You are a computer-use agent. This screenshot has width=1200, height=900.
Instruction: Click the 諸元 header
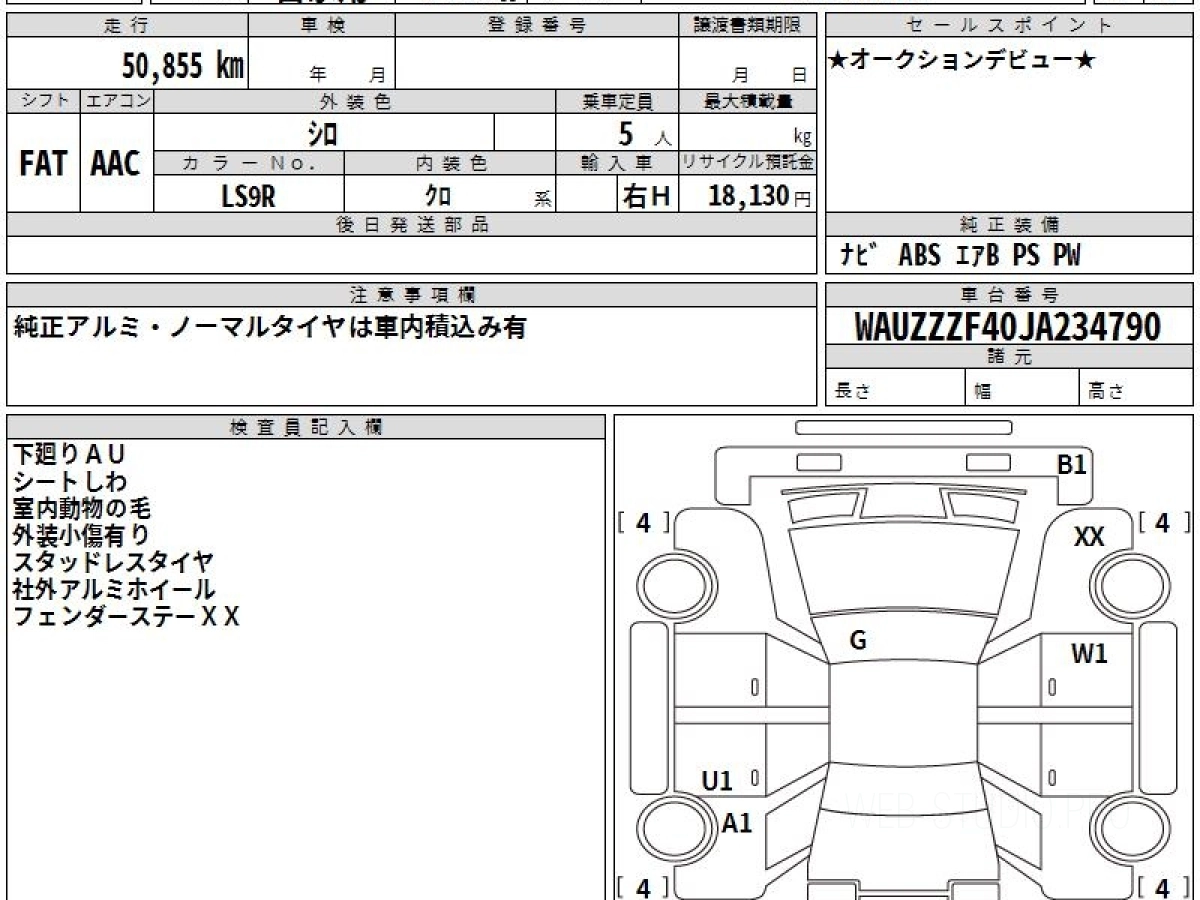(1009, 357)
